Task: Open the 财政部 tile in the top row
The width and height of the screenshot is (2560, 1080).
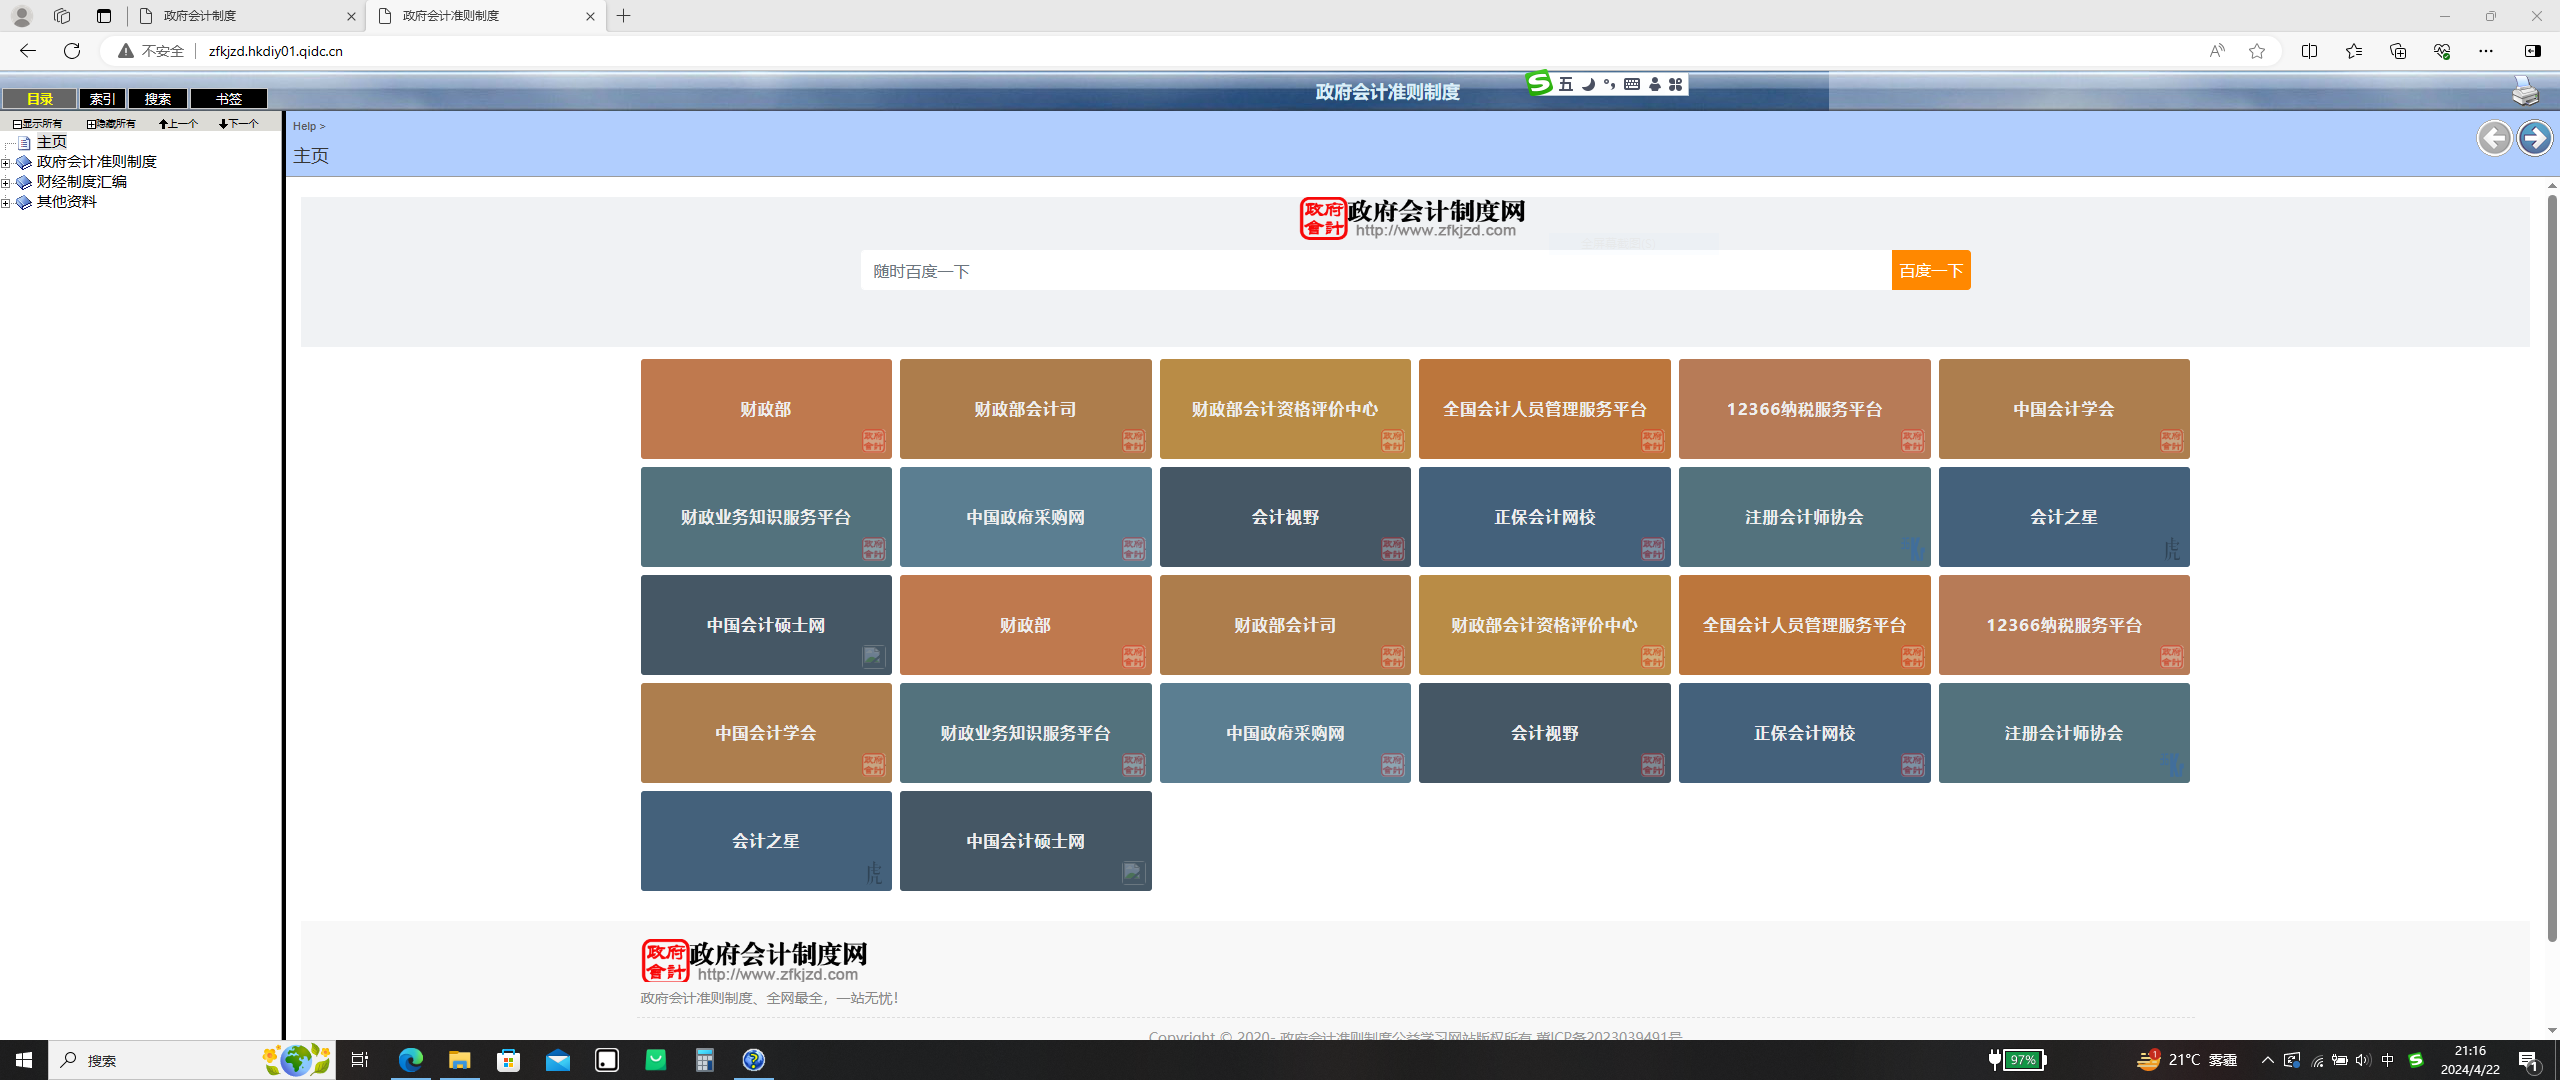Action: click(766, 409)
